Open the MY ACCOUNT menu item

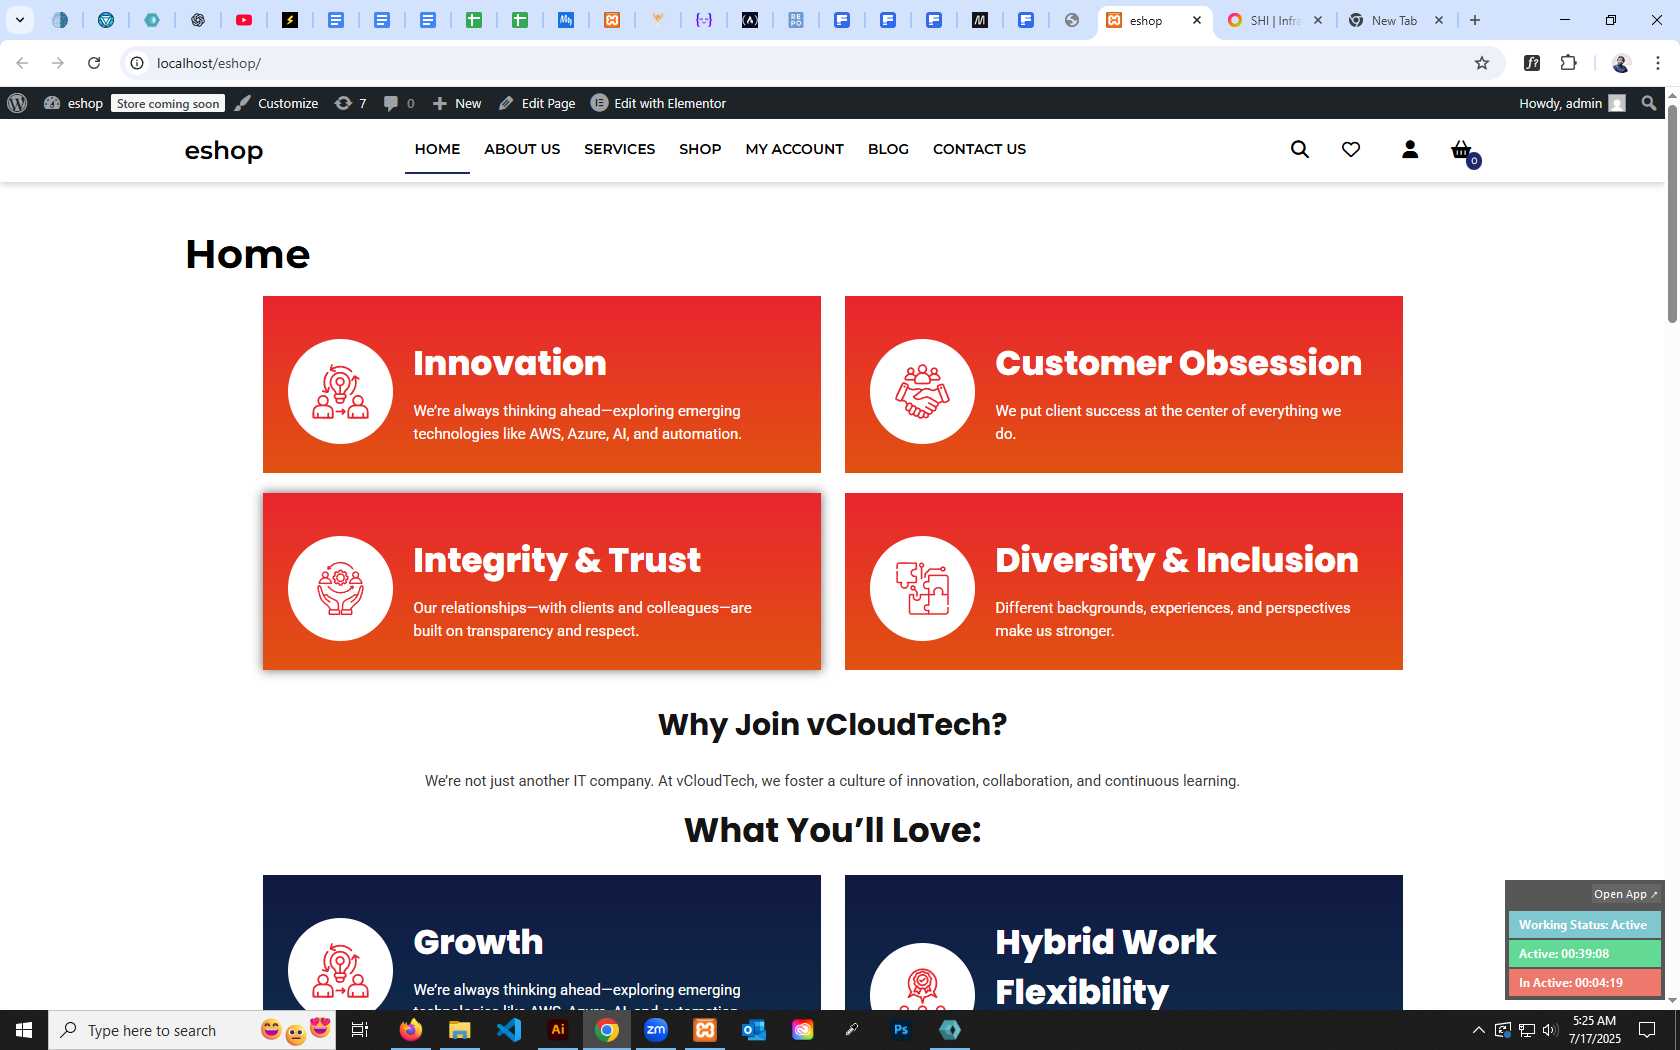(794, 149)
